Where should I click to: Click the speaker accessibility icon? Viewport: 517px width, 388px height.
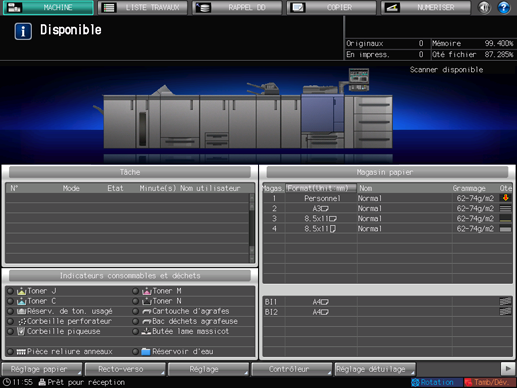pos(484,7)
